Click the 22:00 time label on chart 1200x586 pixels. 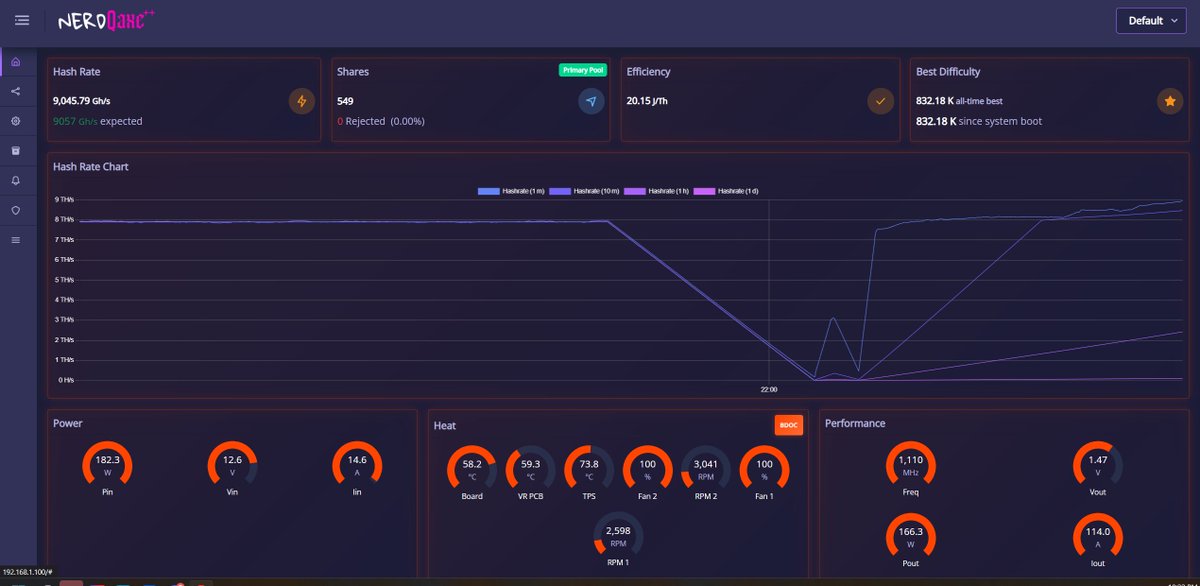768,389
